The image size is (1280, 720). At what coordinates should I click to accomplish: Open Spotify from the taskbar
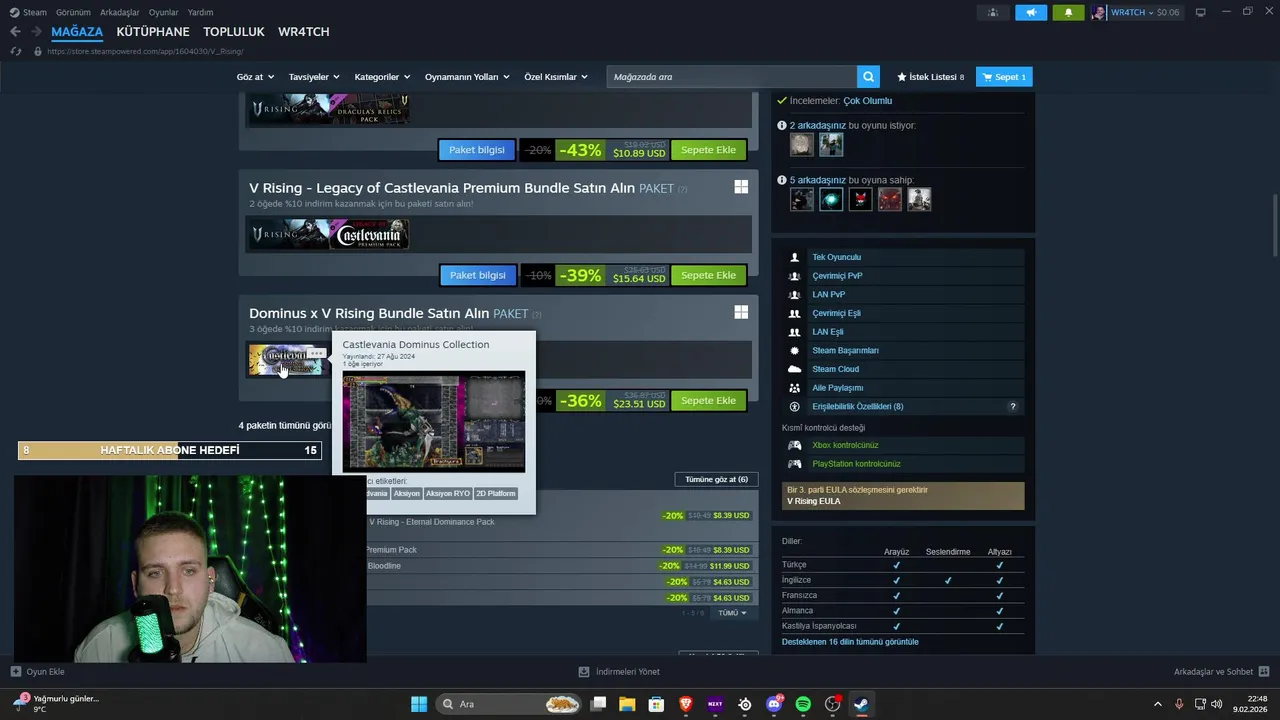[803, 704]
